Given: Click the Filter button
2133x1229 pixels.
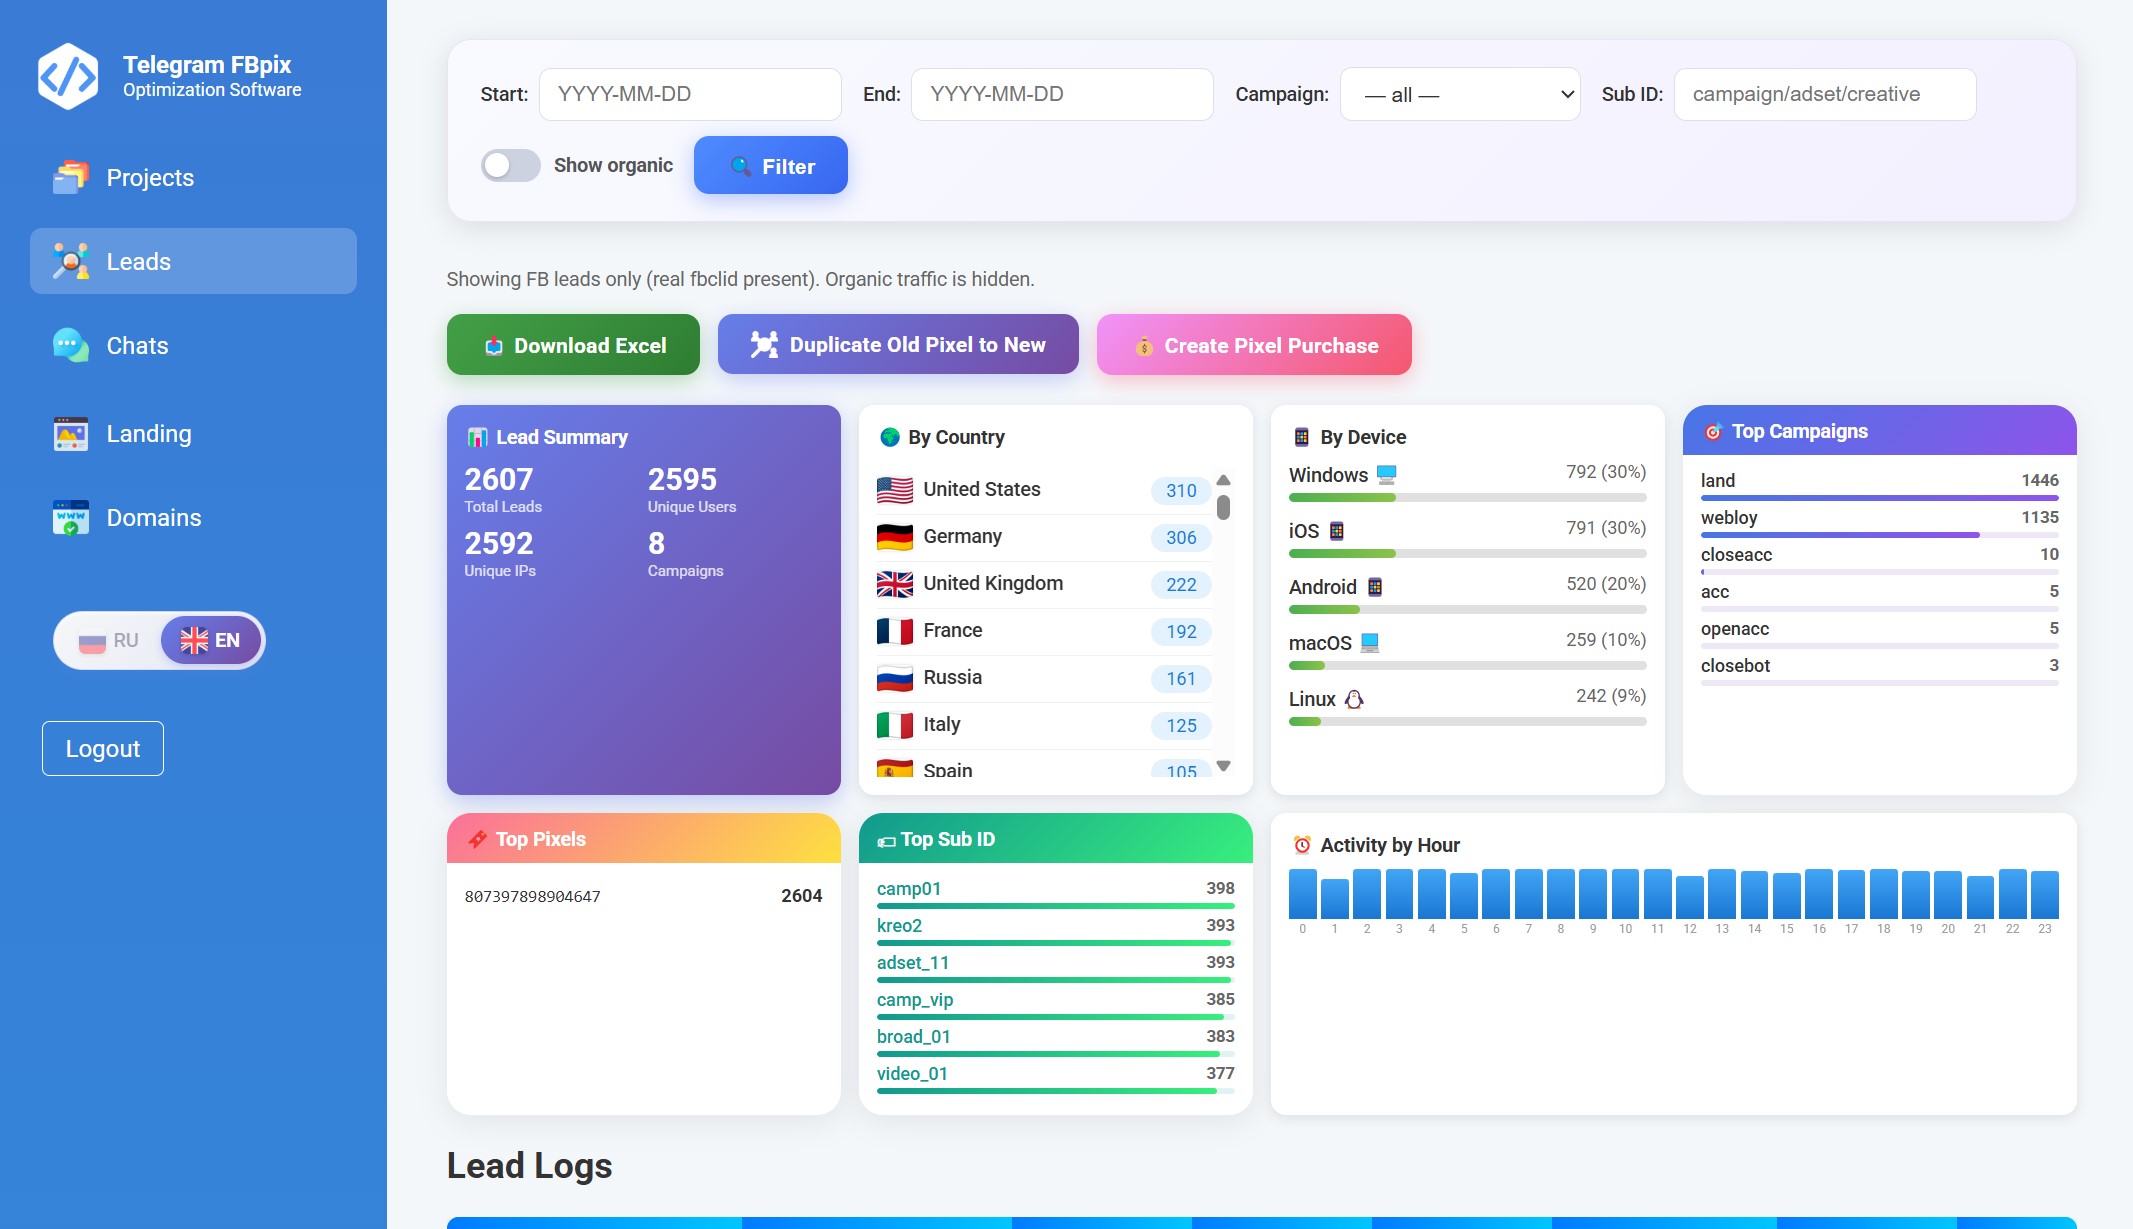Looking at the screenshot, I should coord(771,165).
